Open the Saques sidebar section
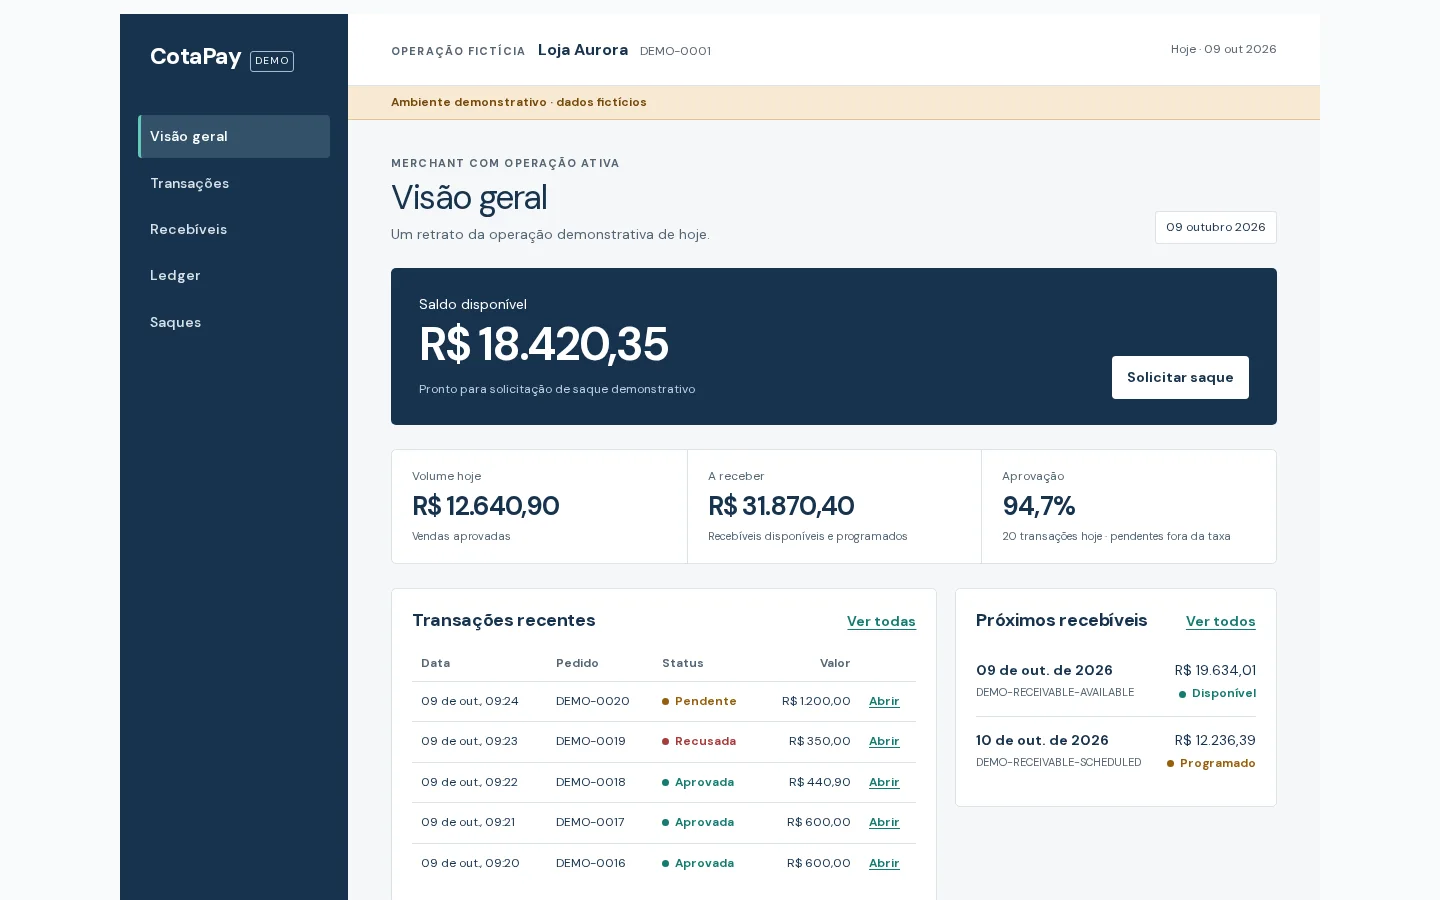Image resolution: width=1440 pixels, height=900 pixels. (x=234, y=322)
